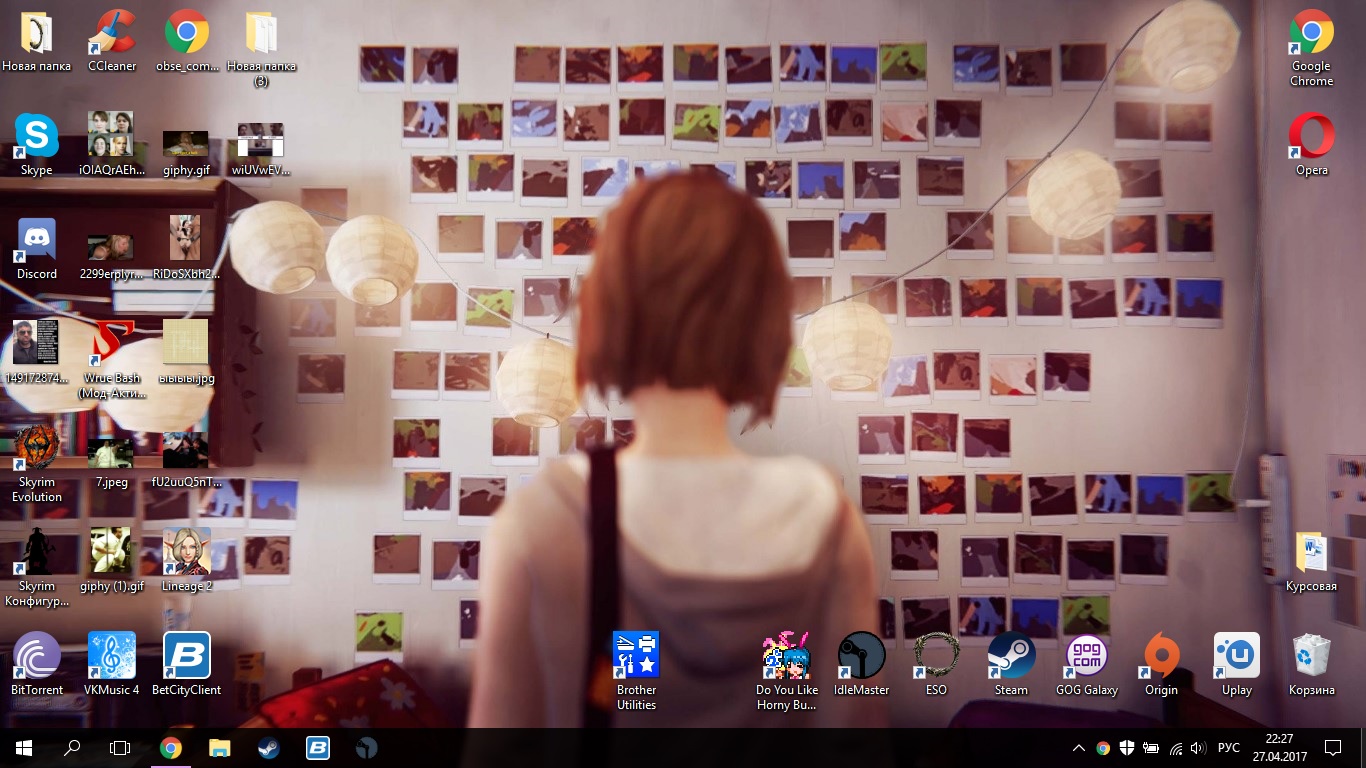1366x768 pixels.
Task: Select the 149172874... image file
Action: point(37,352)
